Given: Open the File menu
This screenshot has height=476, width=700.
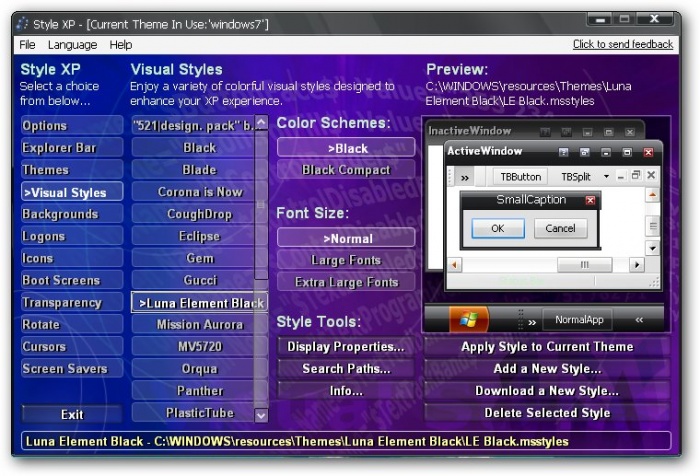Looking at the screenshot, I should (27, 45).
